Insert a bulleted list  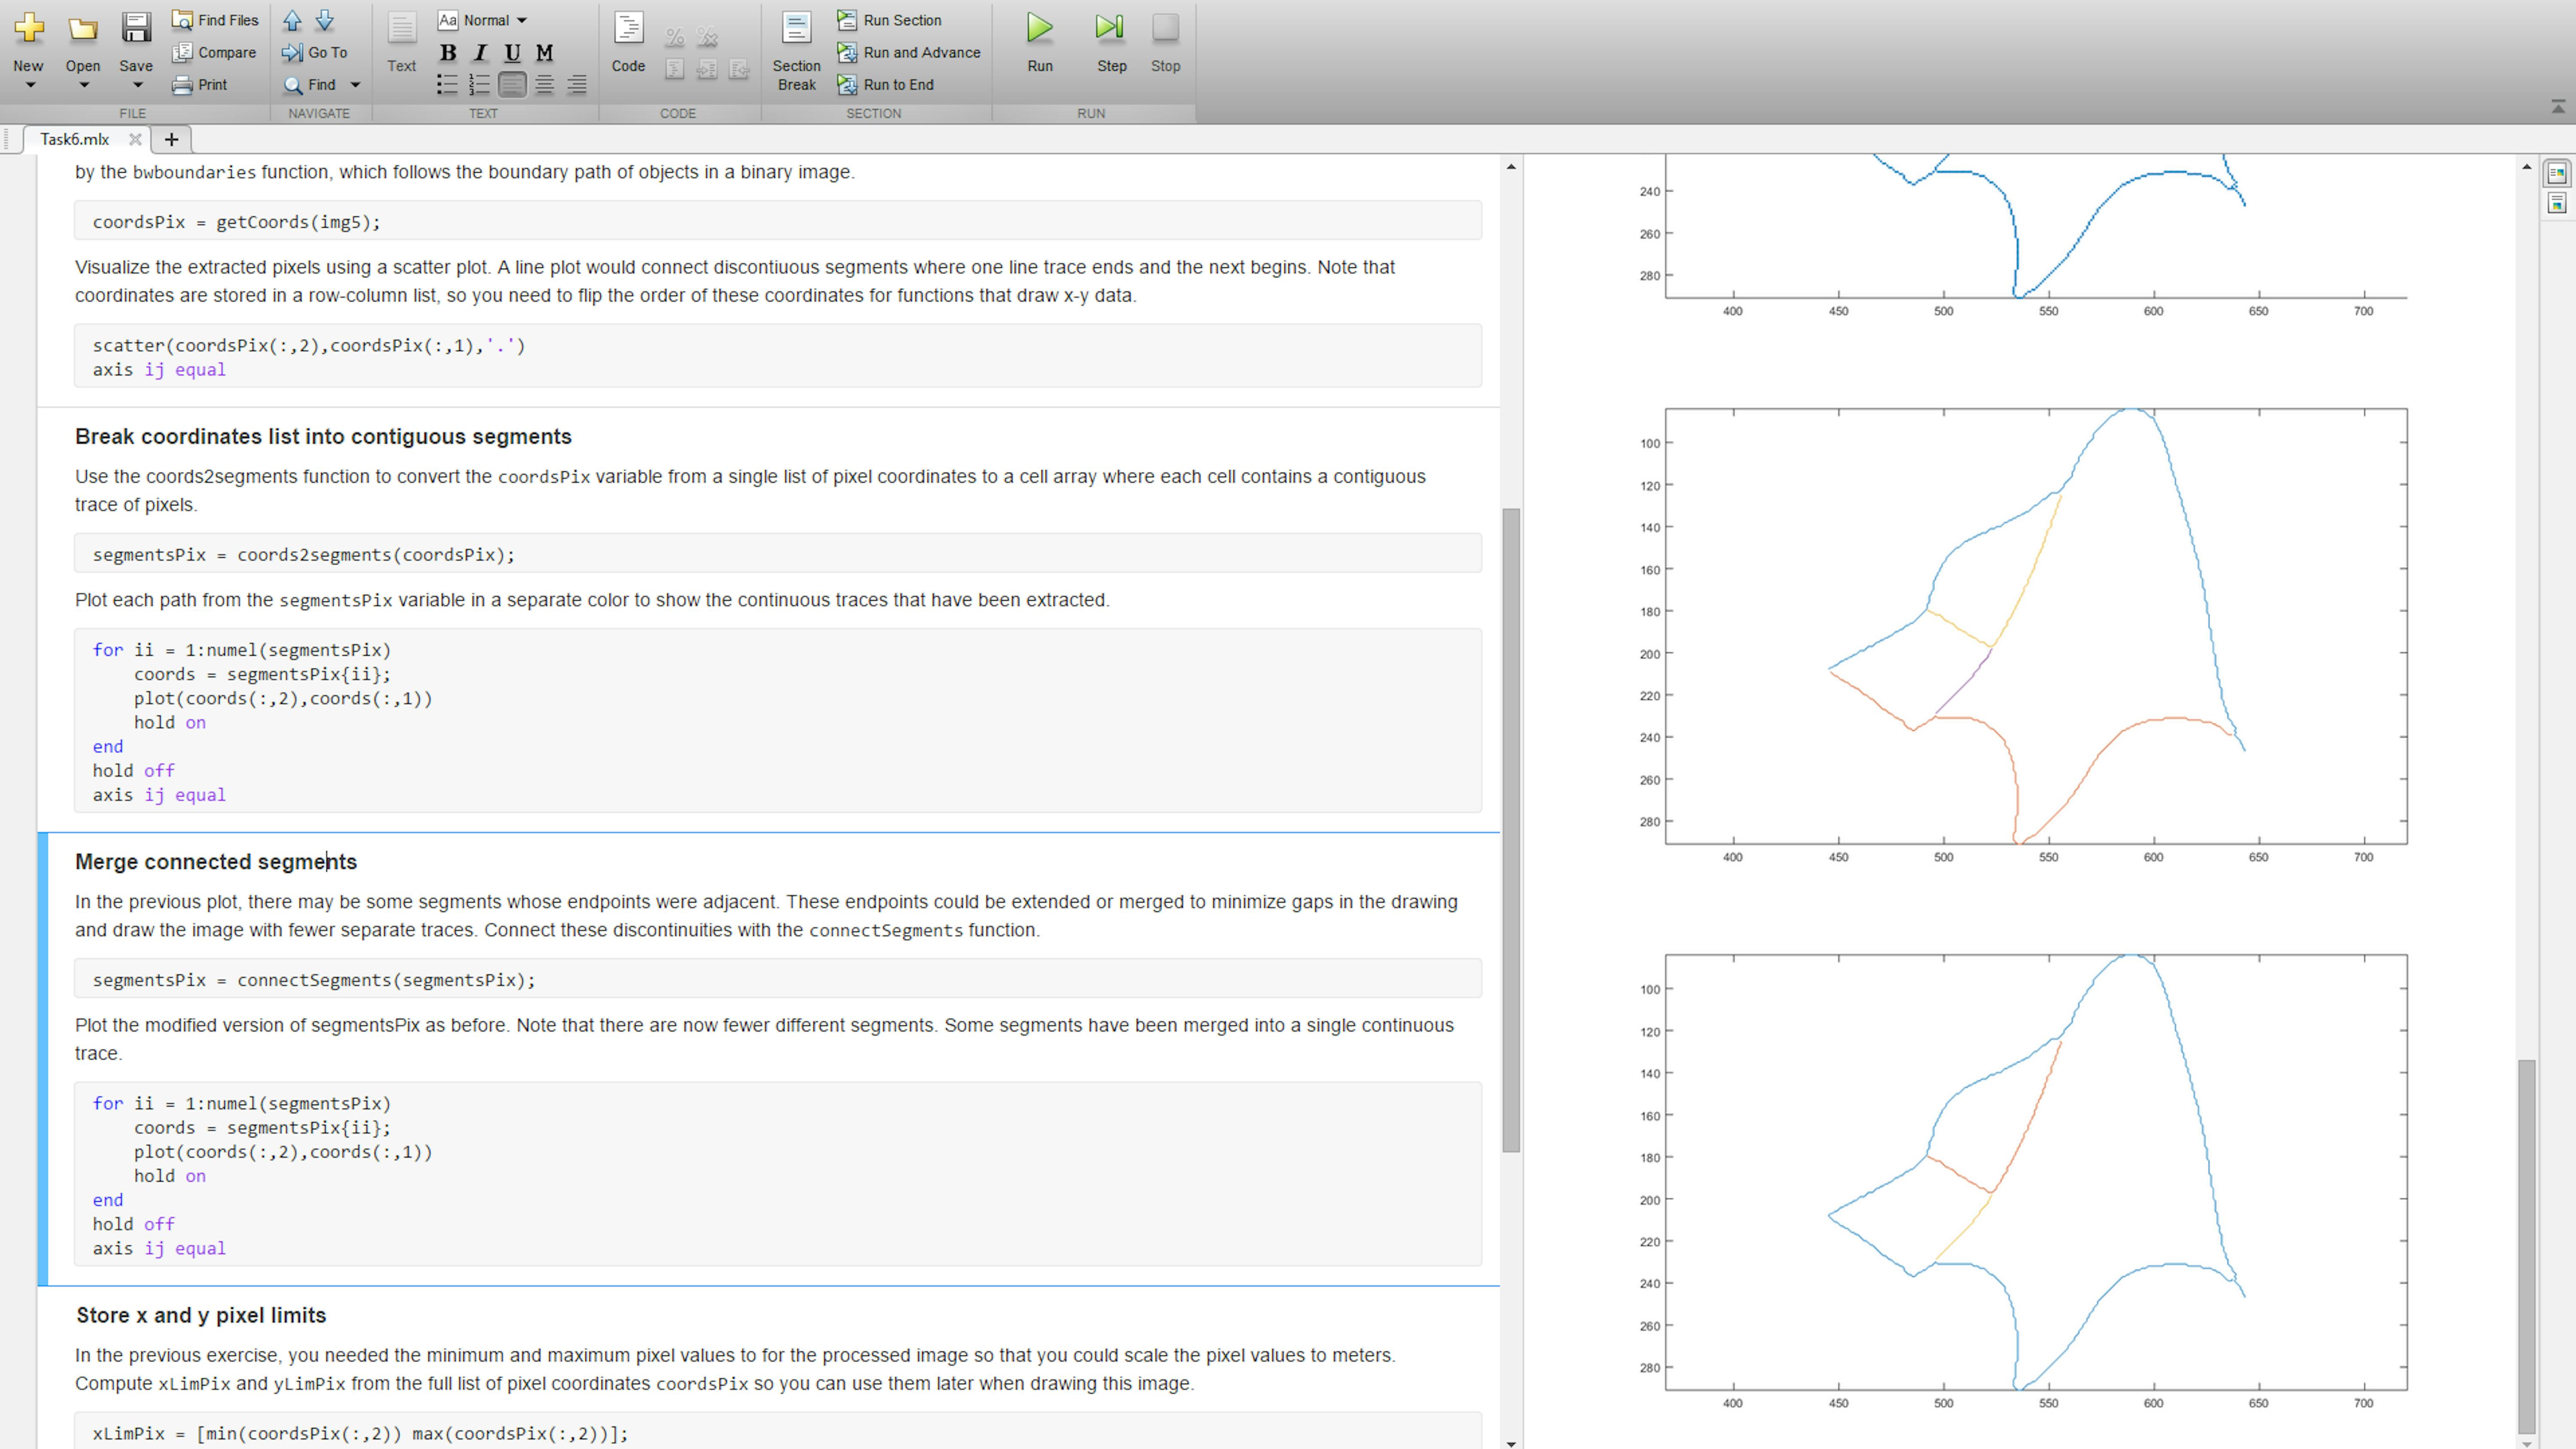tap(447, 85)
